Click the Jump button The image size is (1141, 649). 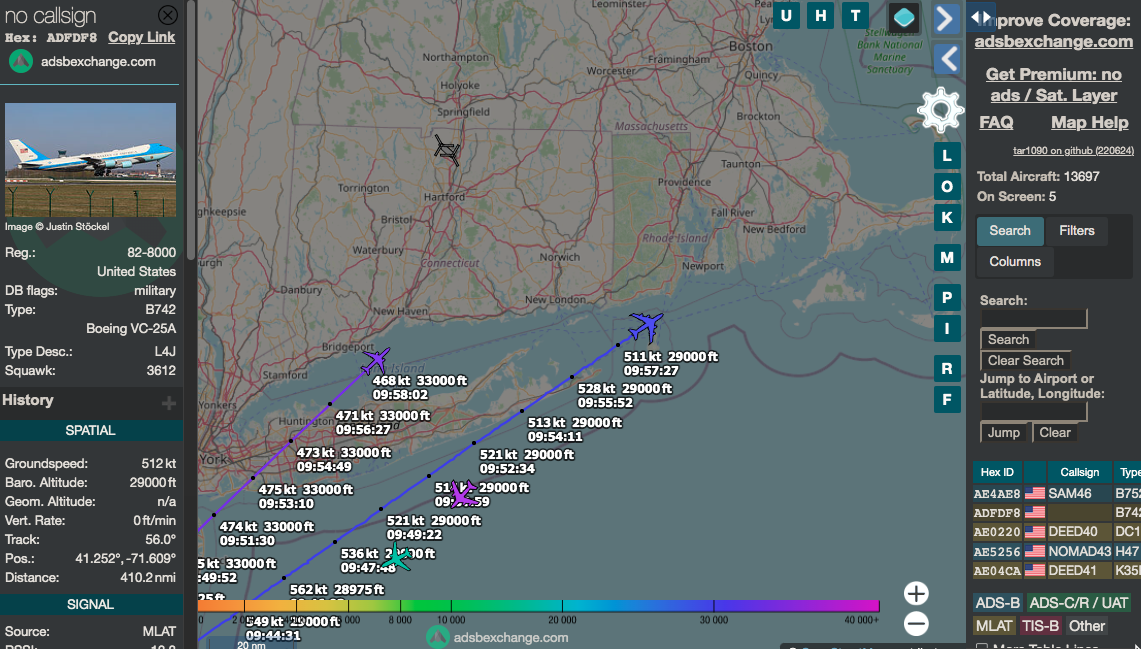tap(1004, 433)
